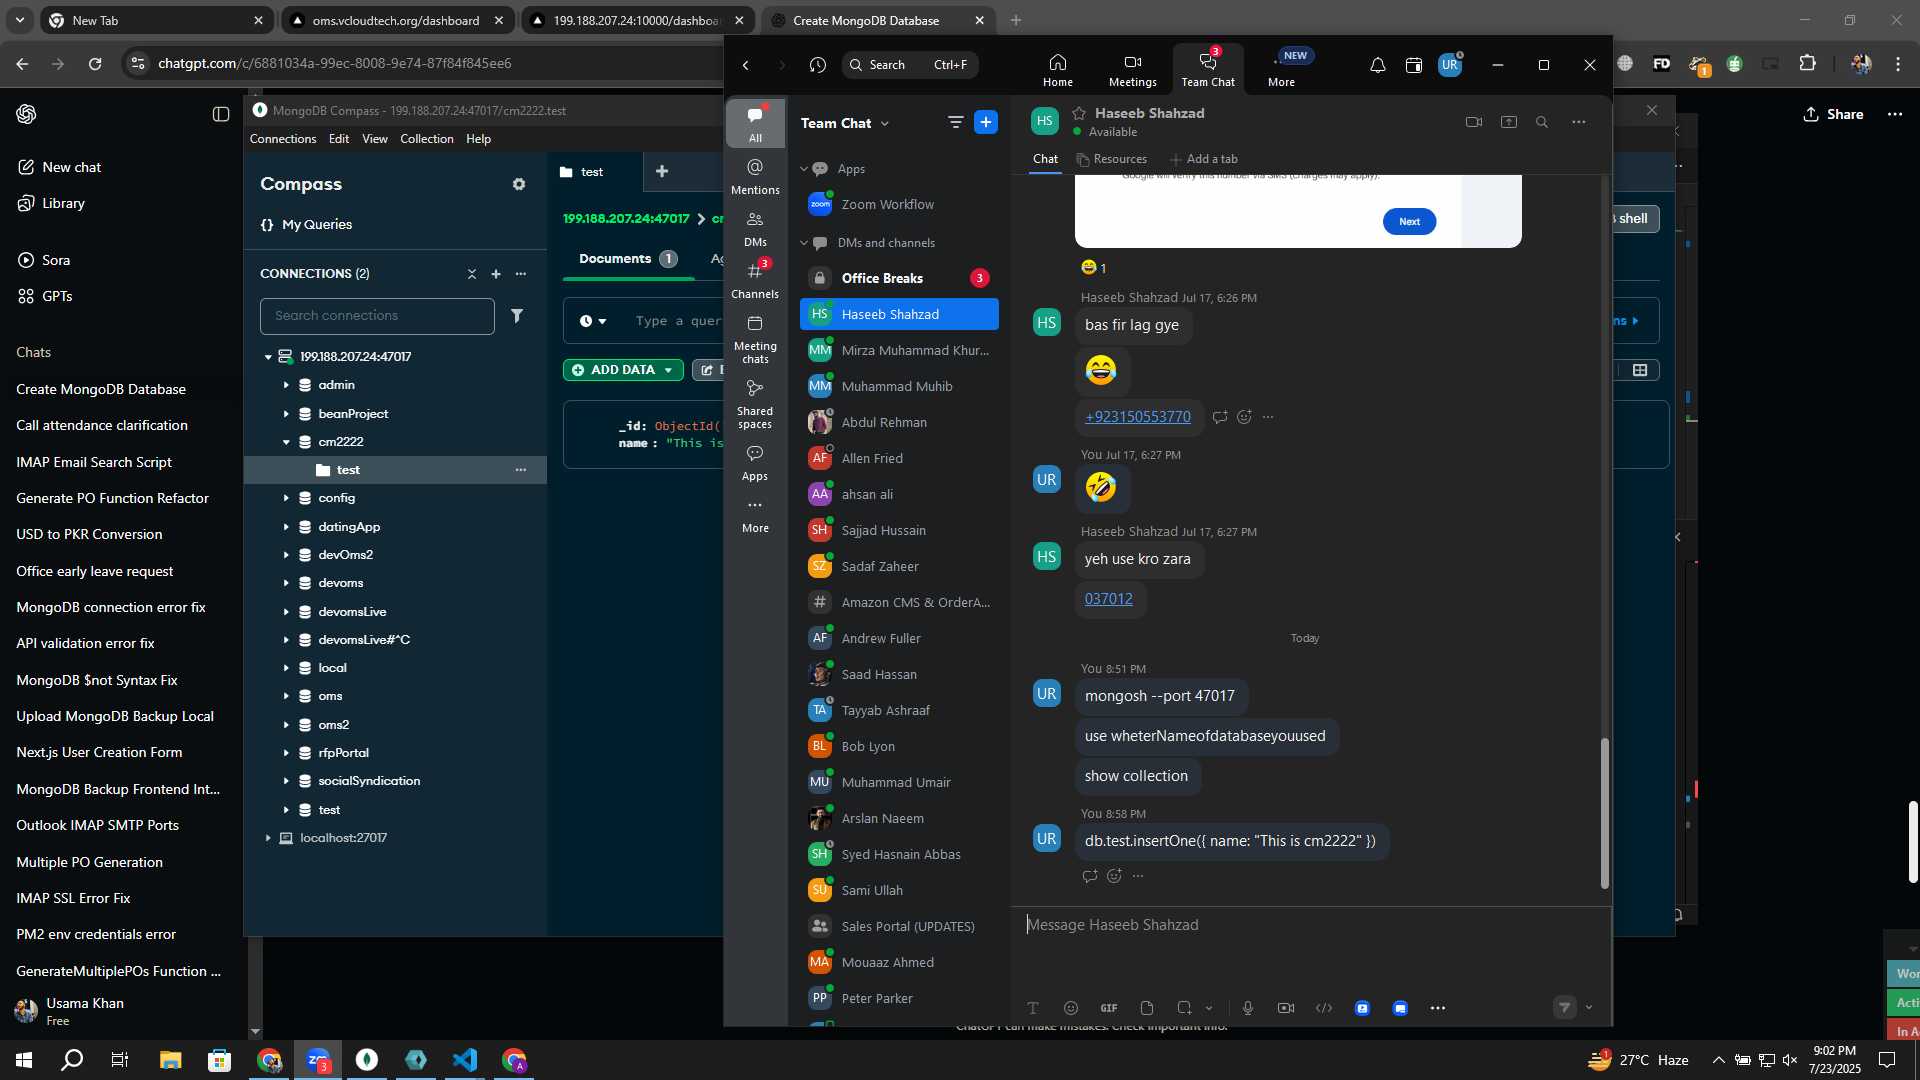Image resolution: width=1920 pixels, height=1080 pixels.
Task: Star the Haseeb Shahzad contact
Action: coord(1079,113)
